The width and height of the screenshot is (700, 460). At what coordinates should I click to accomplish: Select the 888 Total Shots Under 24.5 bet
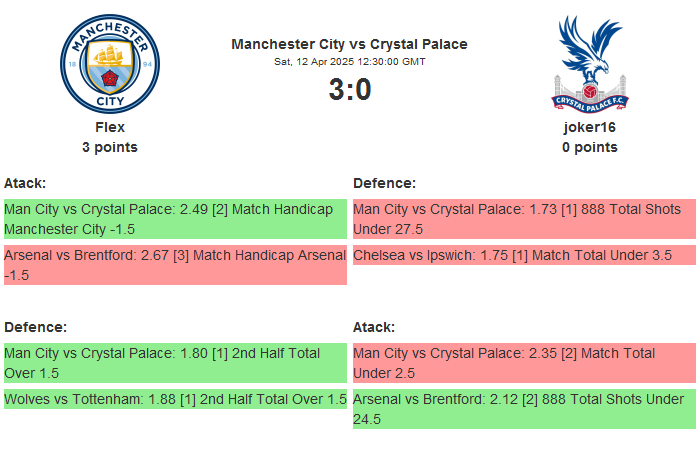(524, 409)
